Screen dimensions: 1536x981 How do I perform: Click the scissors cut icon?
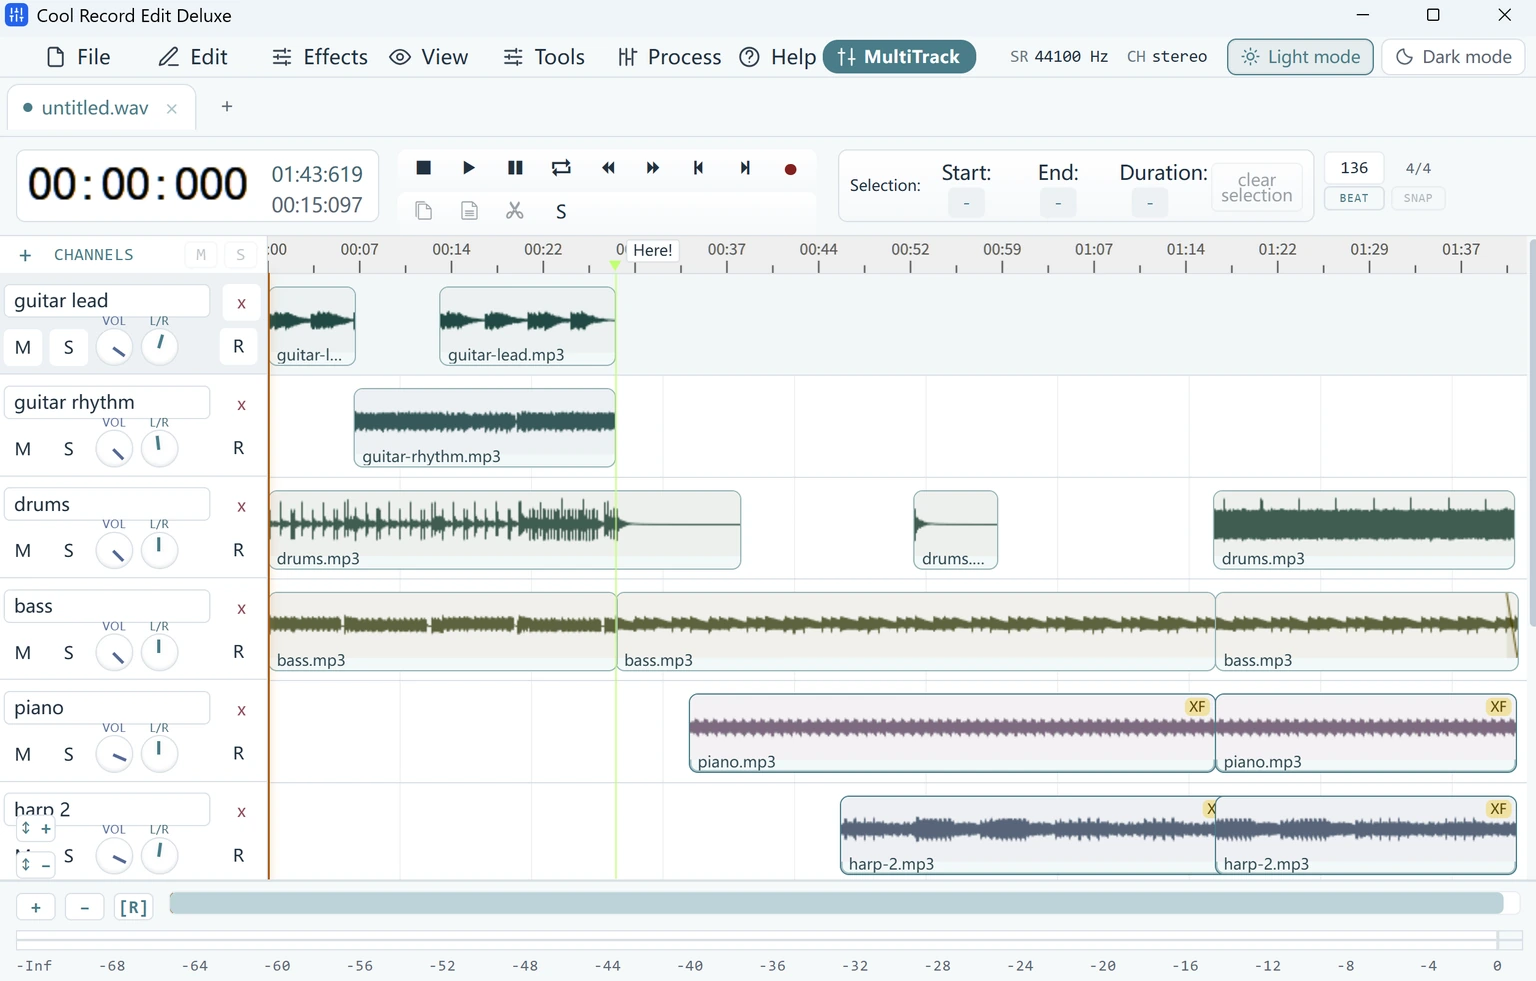coord(515,211)
